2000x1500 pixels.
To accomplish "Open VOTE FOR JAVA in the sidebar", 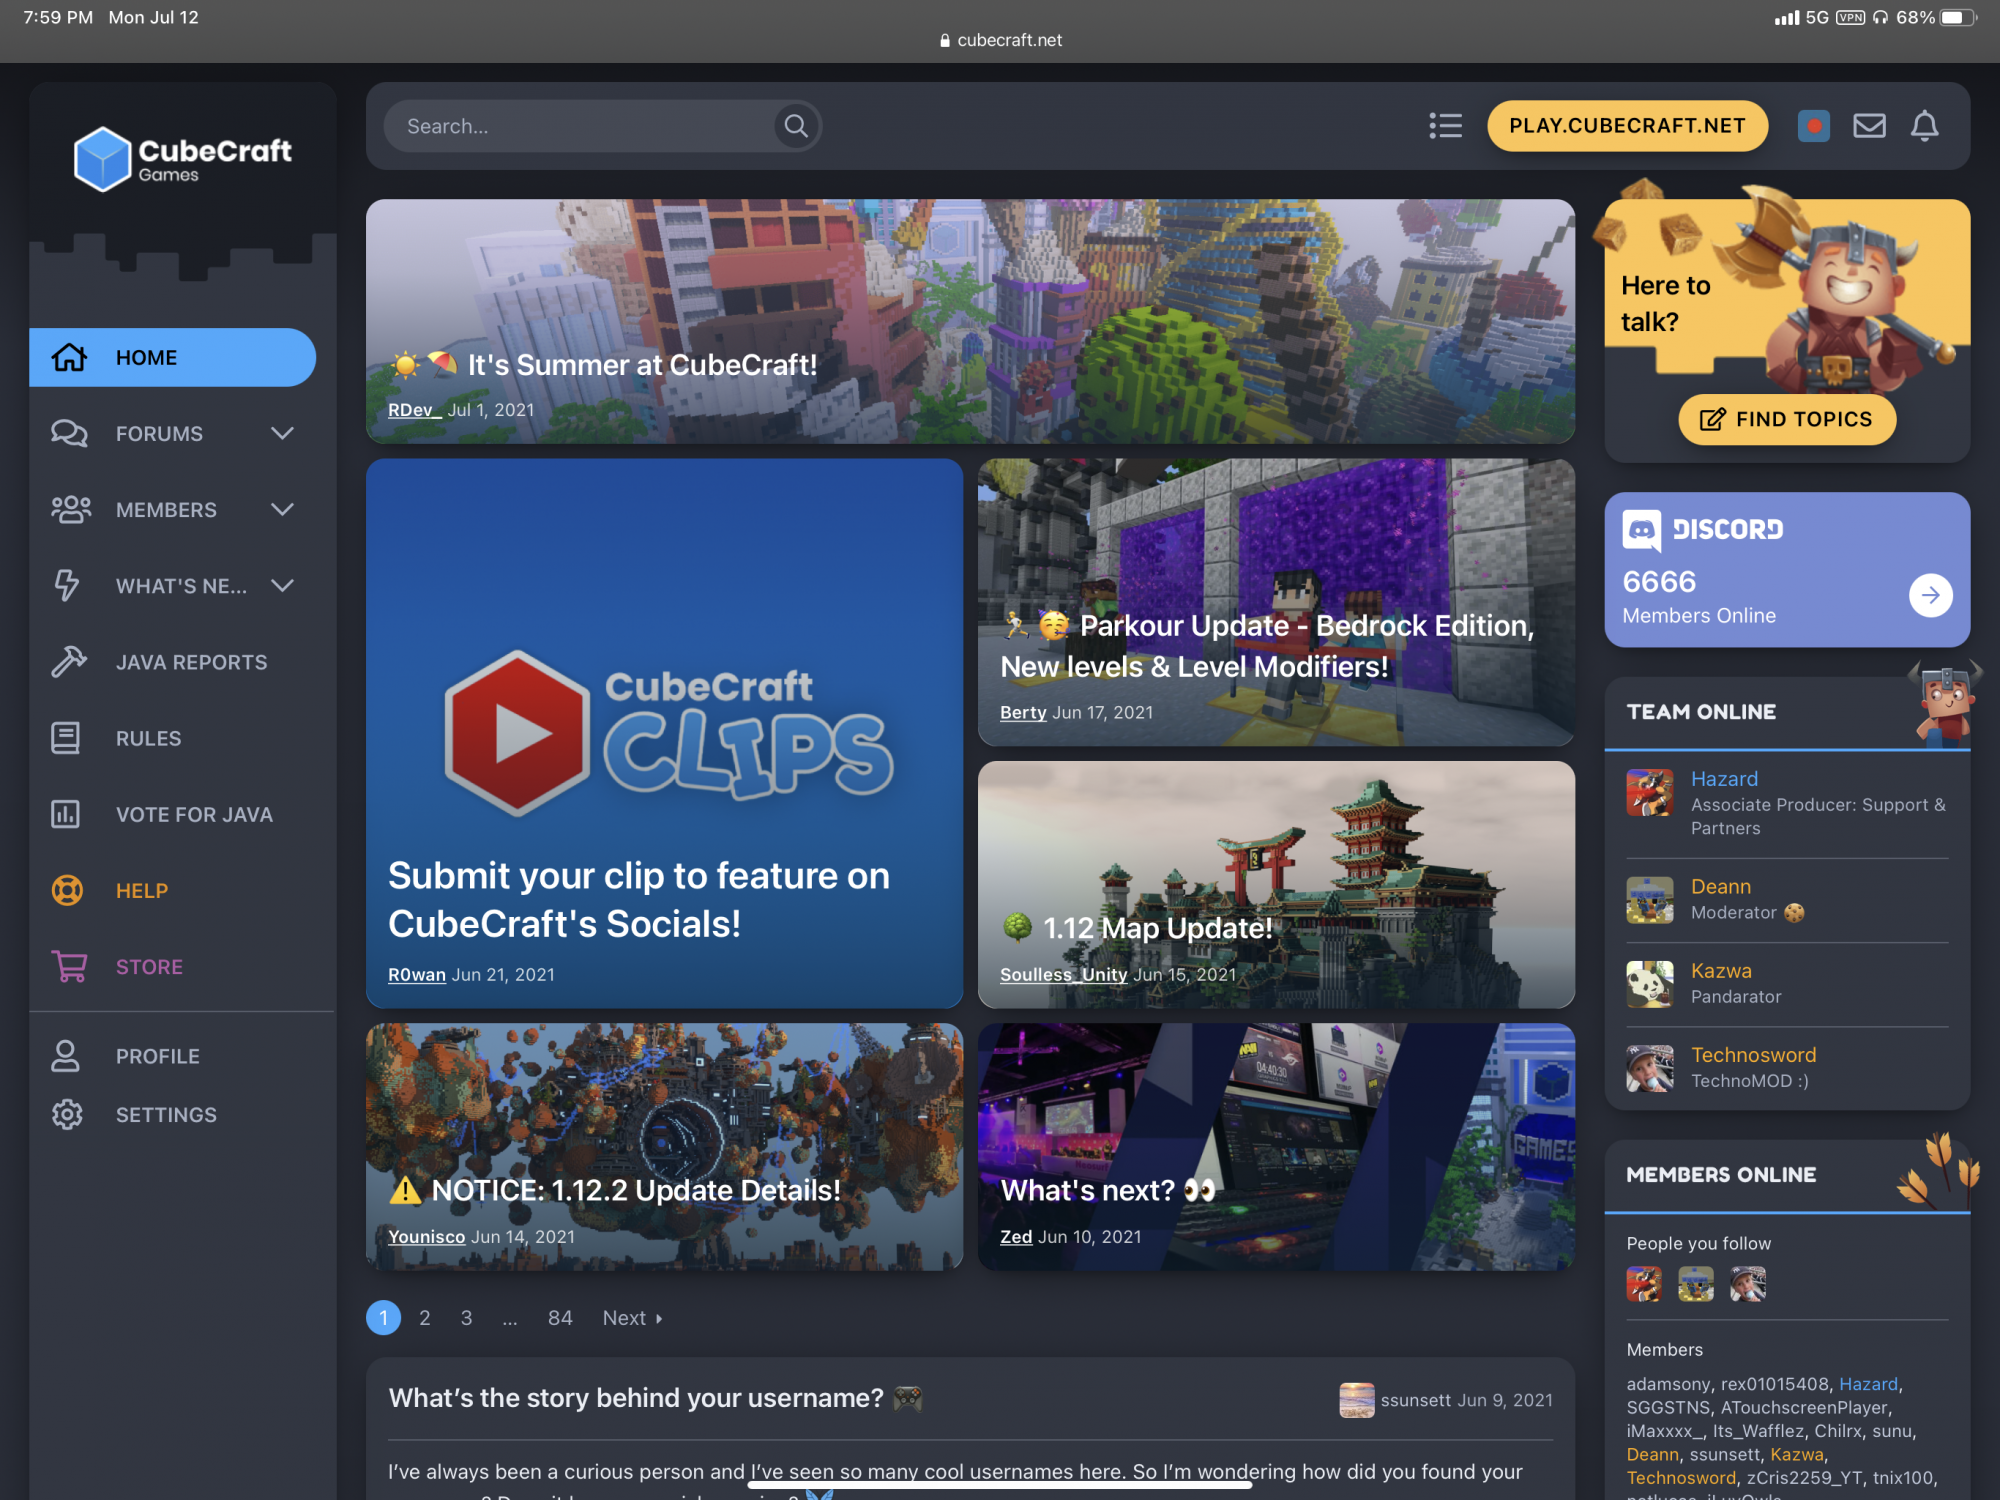I will point(194,814).
